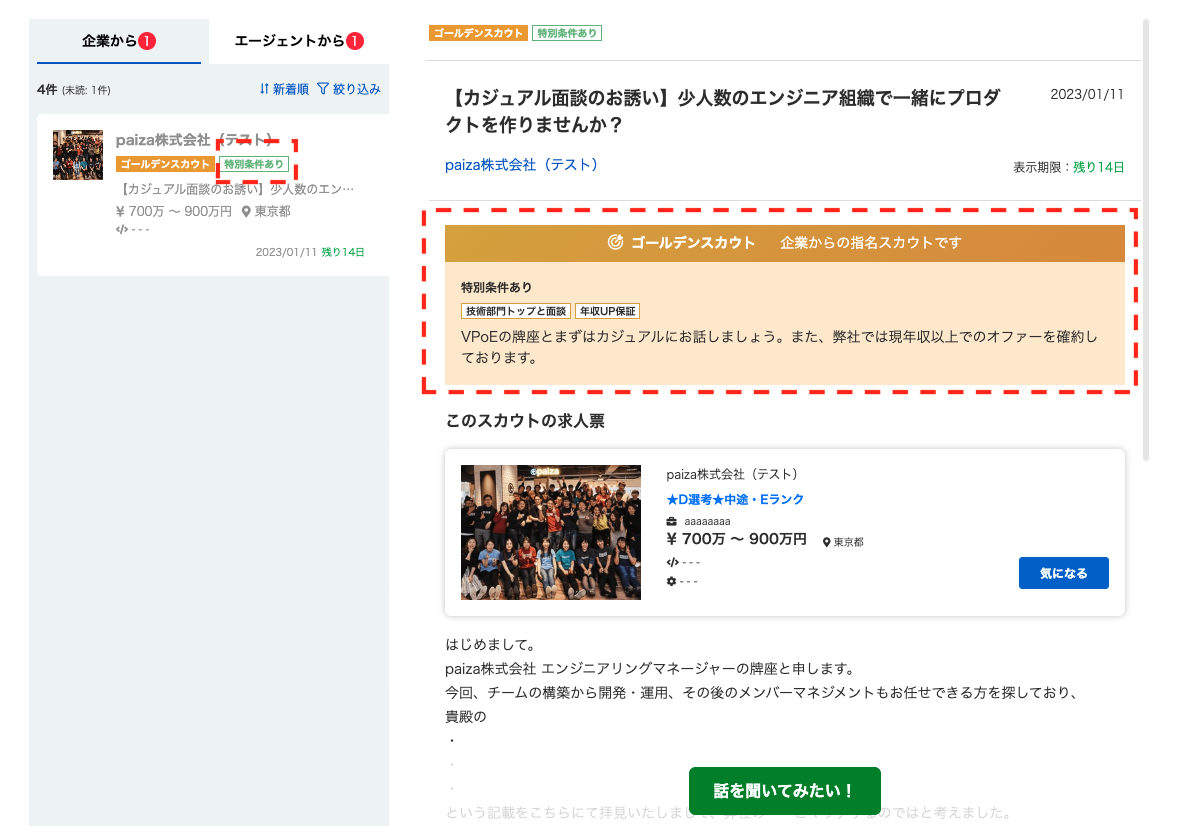This screenshot has height=826, width=1179.
Task: Click the funnel filter icon
Action: 323,89
